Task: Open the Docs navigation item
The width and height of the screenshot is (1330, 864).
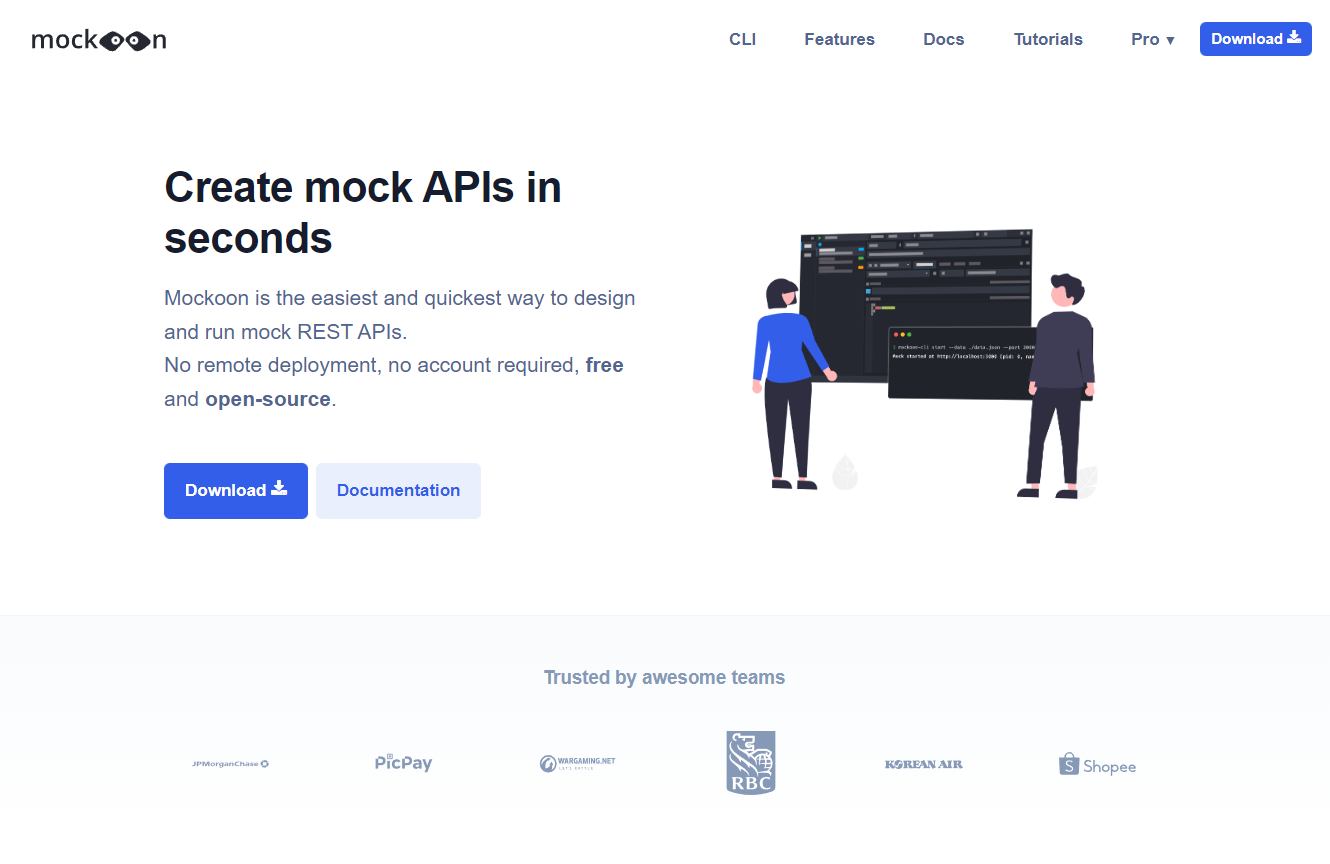Action: click(x=944, y=39)
